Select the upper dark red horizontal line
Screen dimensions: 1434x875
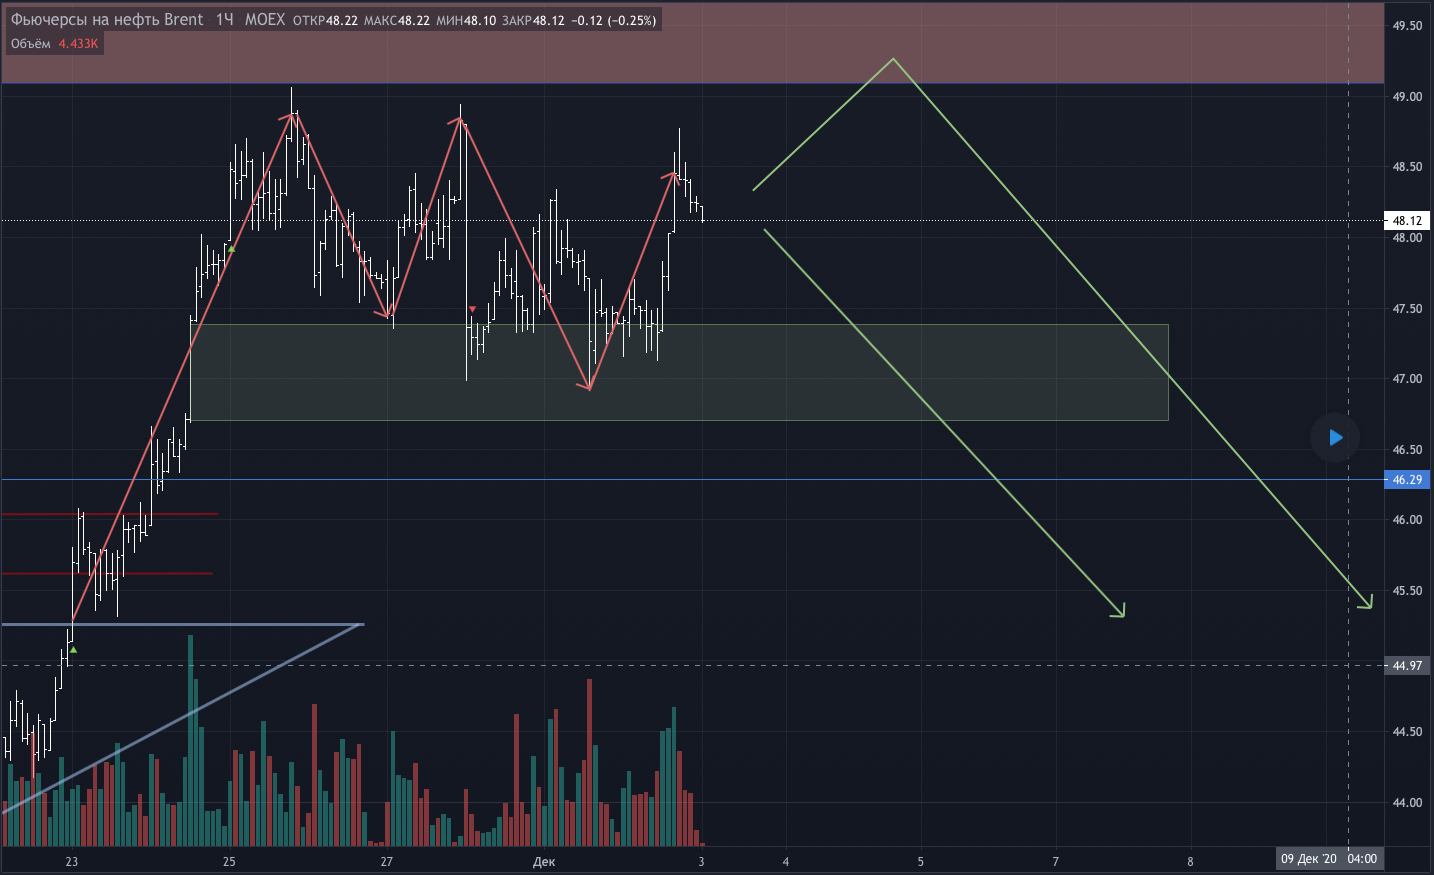(x=110, y=514)
